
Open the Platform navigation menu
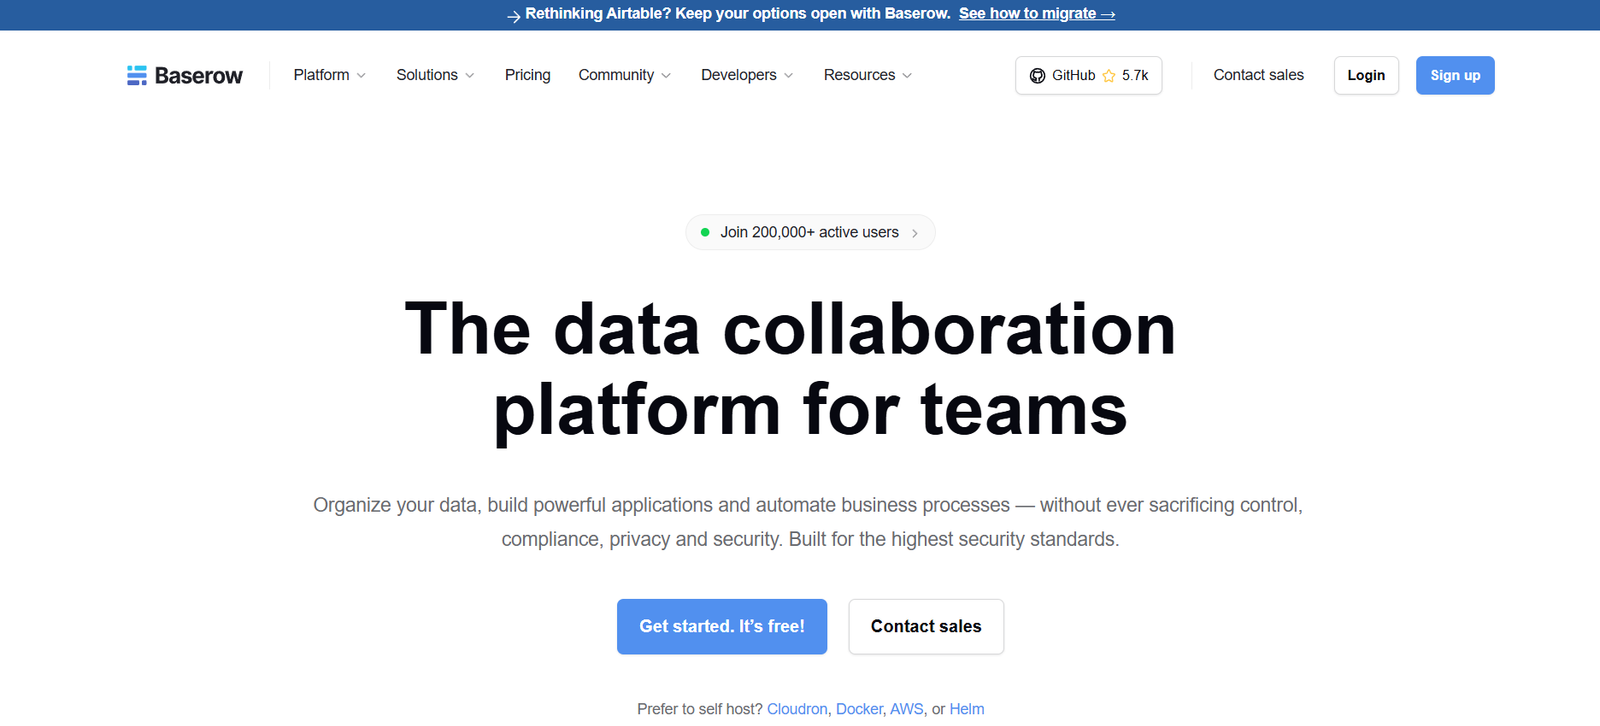tap(330, 75)
